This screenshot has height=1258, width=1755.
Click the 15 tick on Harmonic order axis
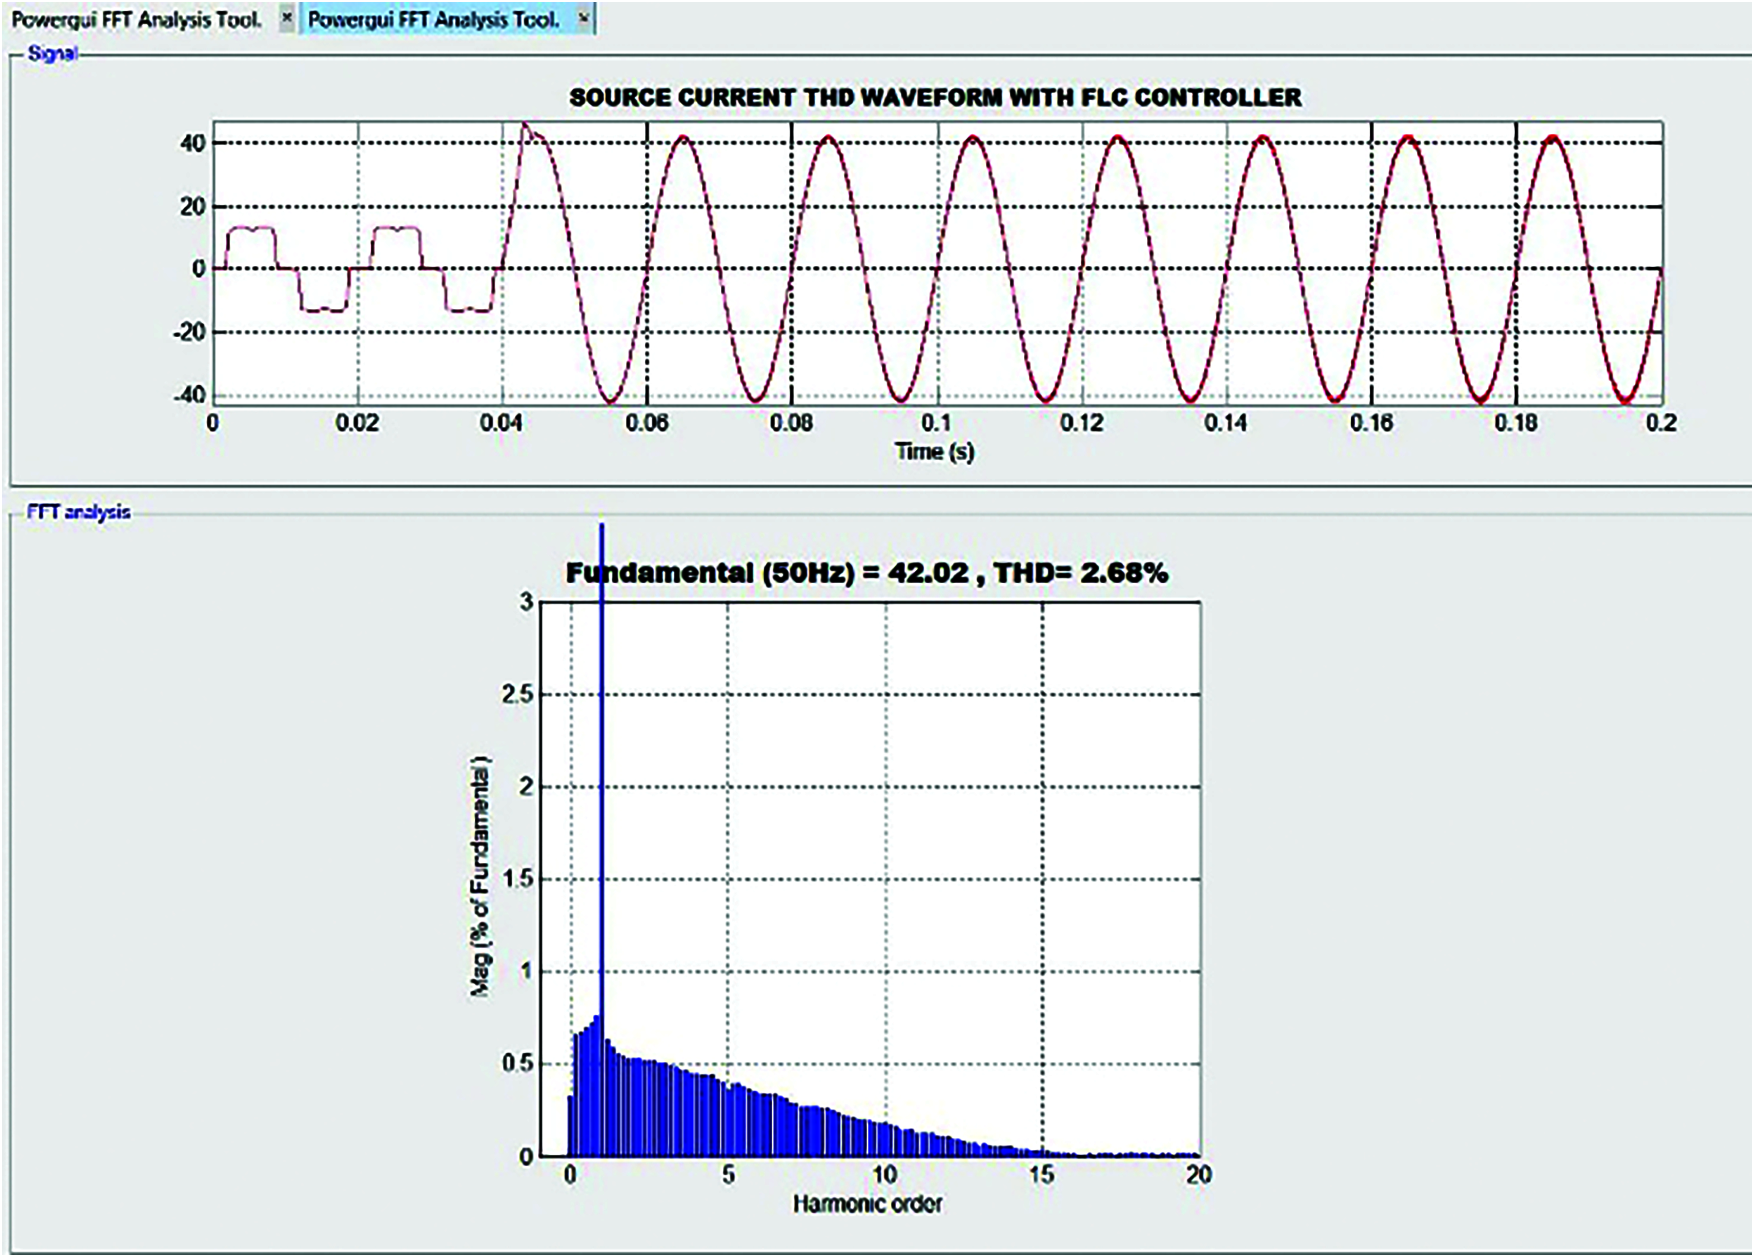point(1042,1175)
